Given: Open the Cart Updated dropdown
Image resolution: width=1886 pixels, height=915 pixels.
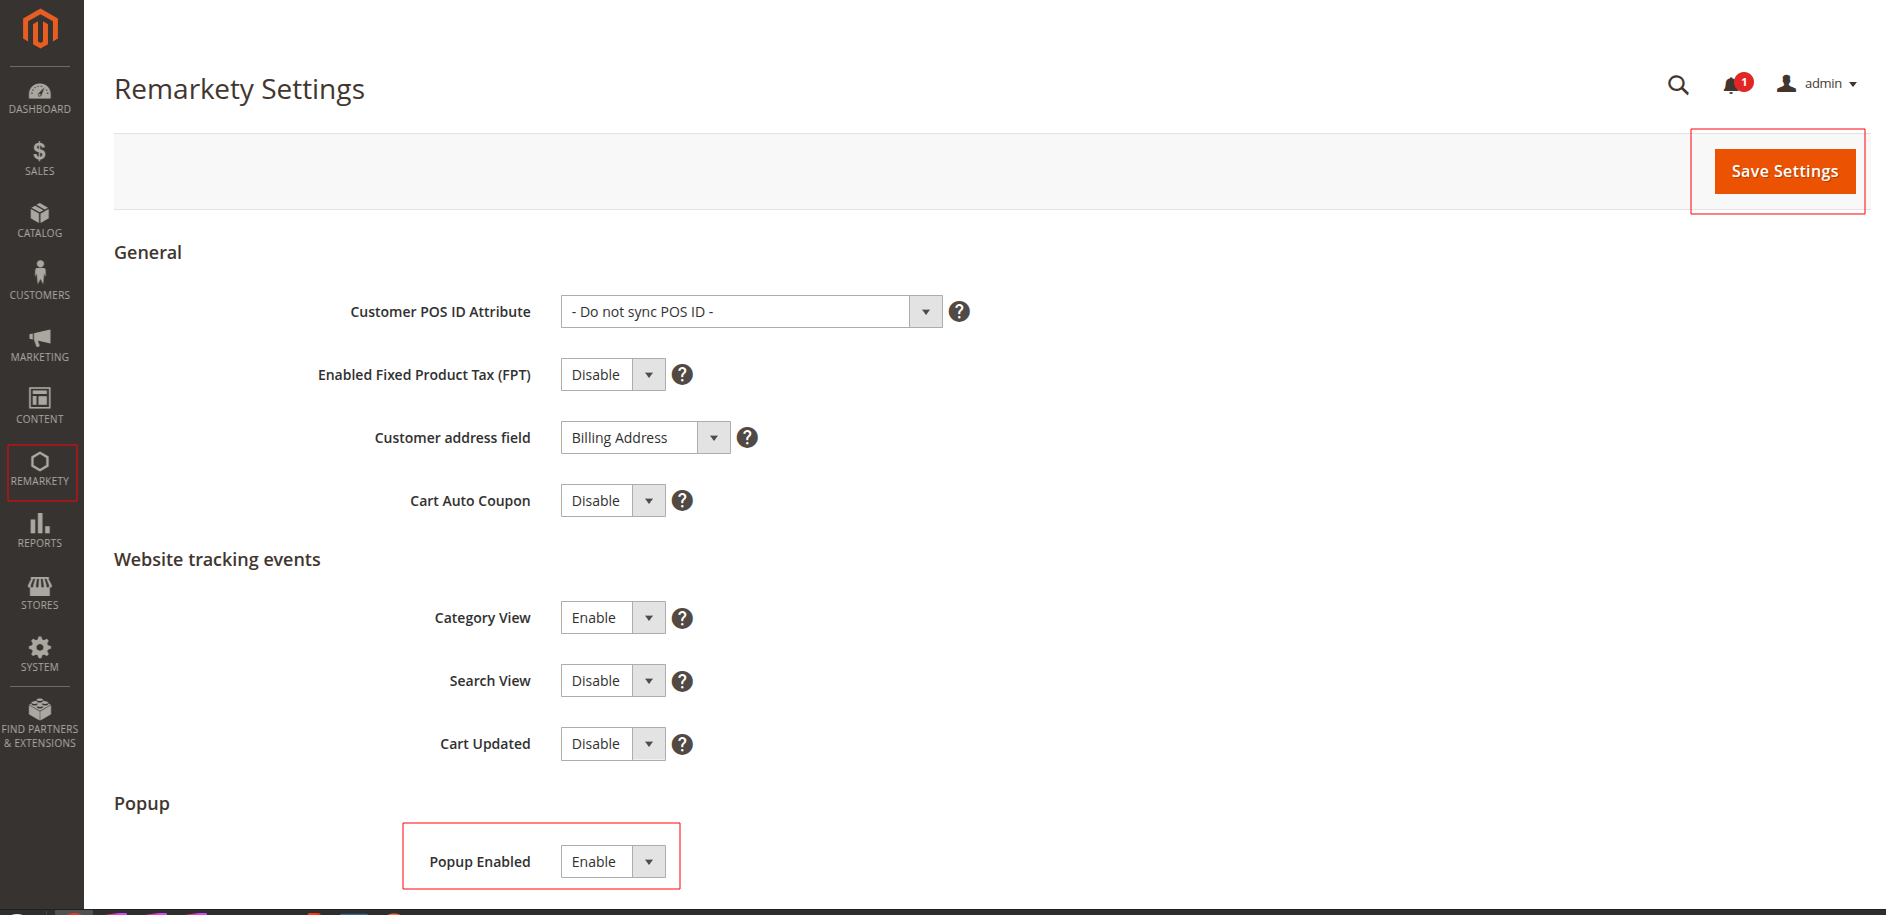Looking at the screenshot, I should (x=613, y=744).
